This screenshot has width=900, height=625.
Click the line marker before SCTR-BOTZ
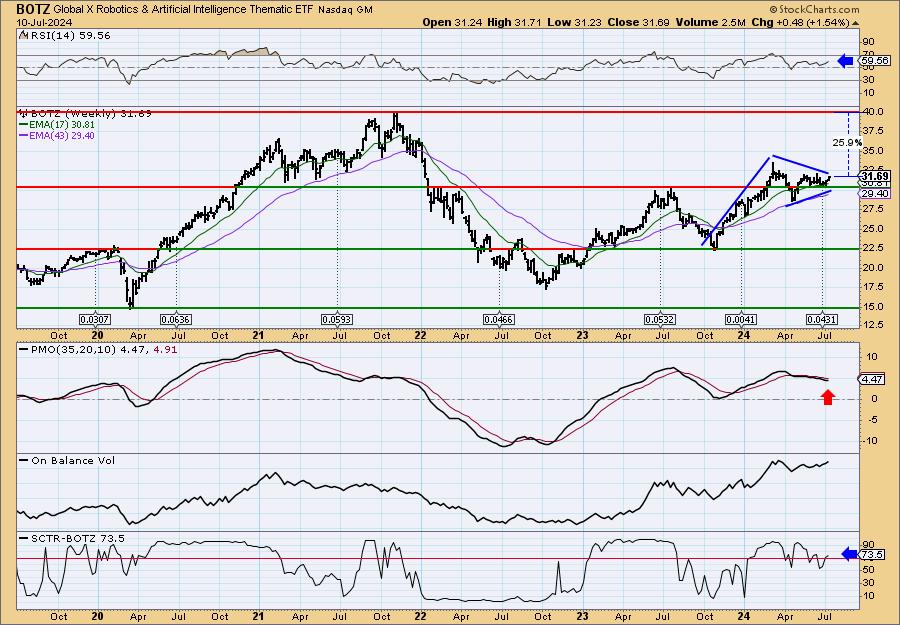[x=24, y=538]
